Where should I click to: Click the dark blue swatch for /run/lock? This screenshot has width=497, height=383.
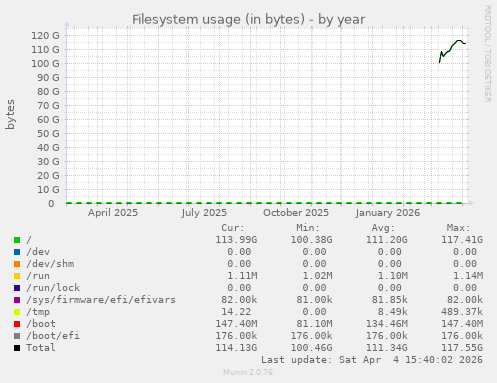17,288
